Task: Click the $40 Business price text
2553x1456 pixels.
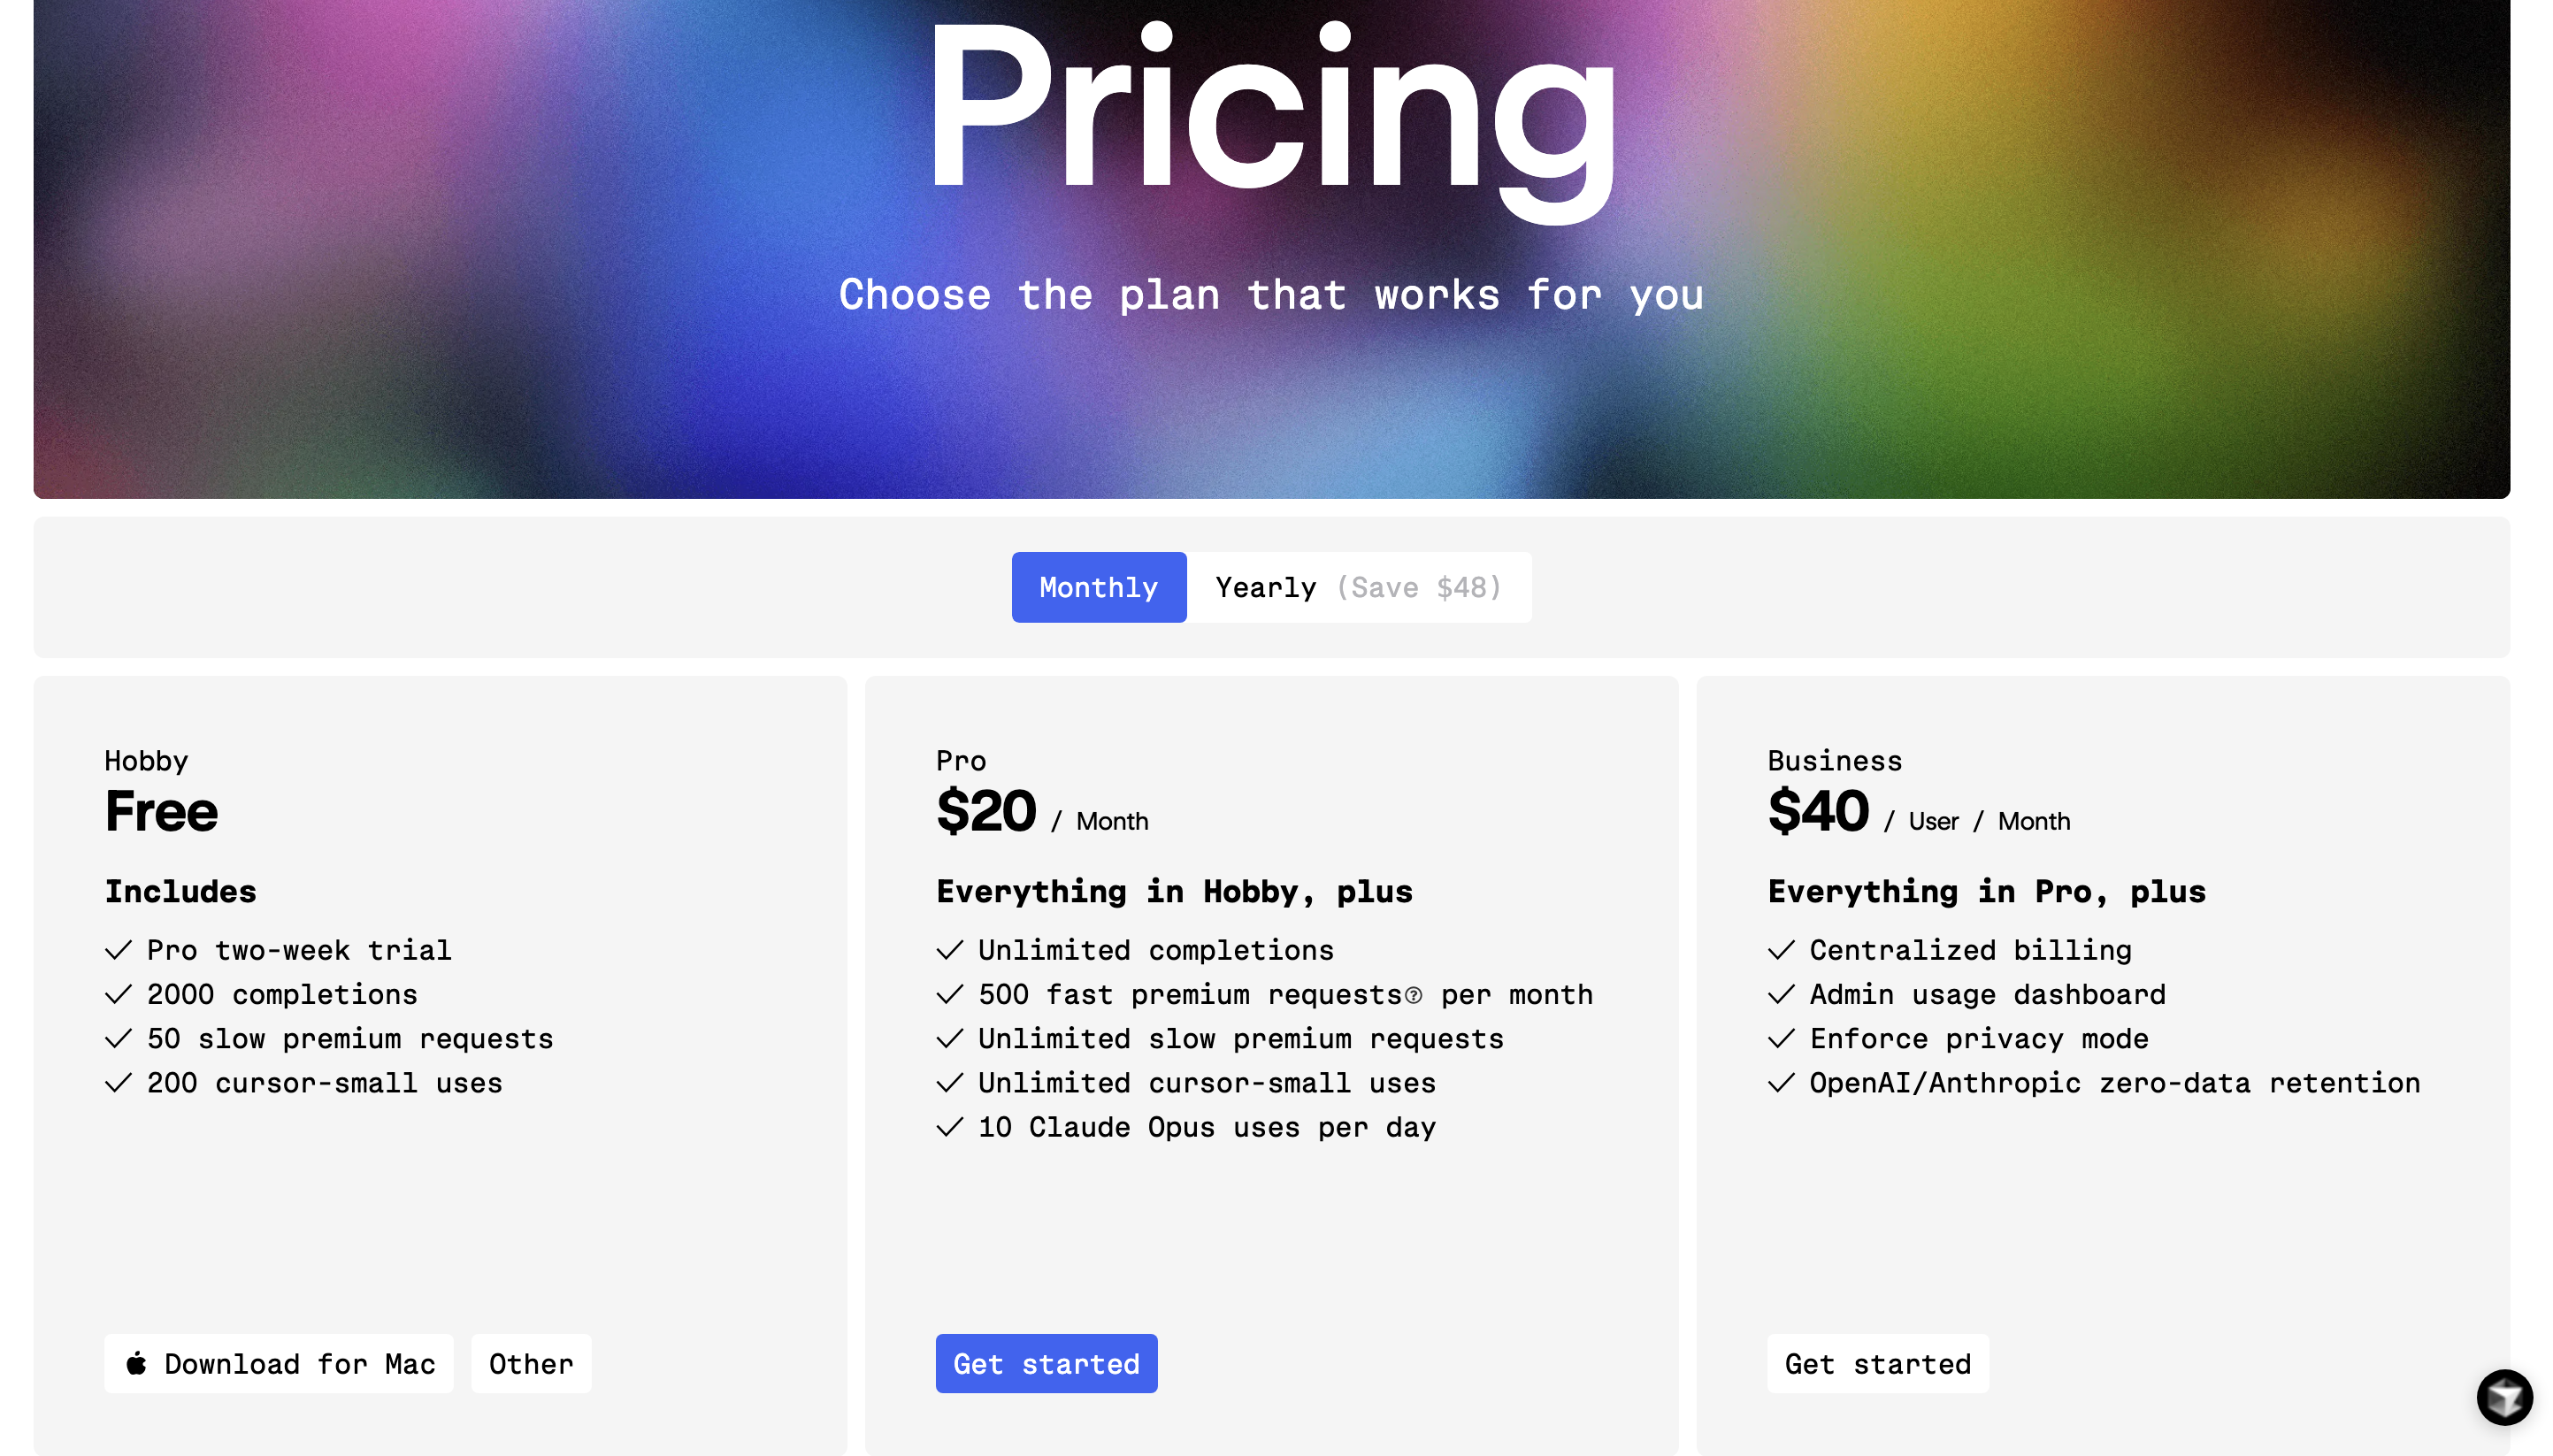Action: pos(1818,811)
